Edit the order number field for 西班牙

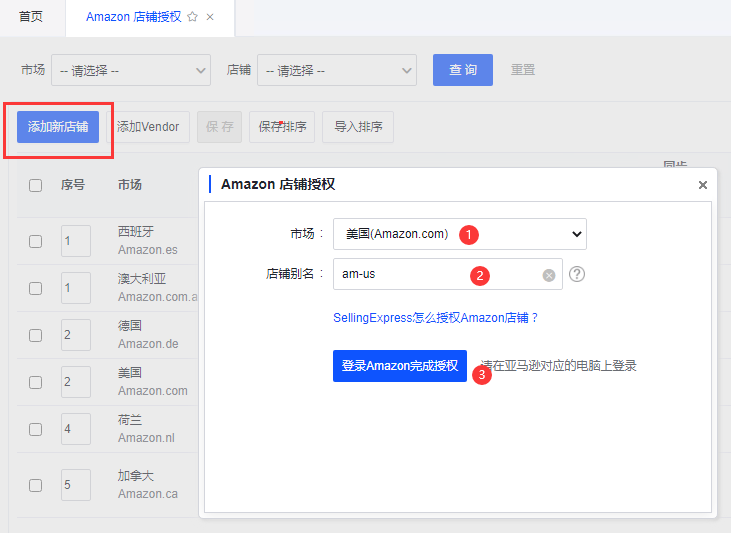click(76, 241)
